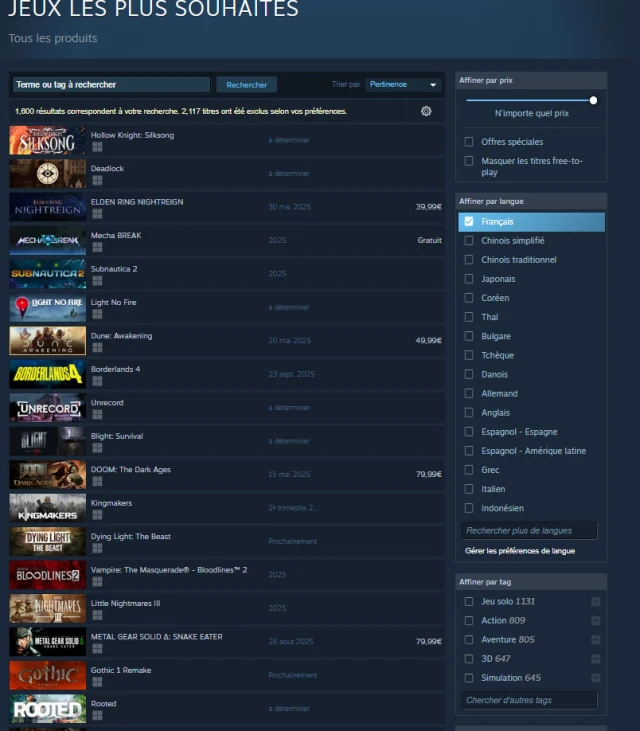The image size is (640, 731).
Task: Check the Coréen language checkbox
Action: pyautogui.click(x=469, y=298)
